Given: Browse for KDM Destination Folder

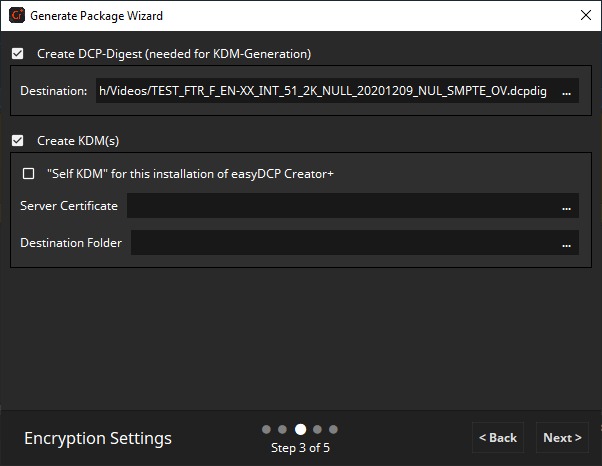Looking at the screenshot, I should (566, 243).
